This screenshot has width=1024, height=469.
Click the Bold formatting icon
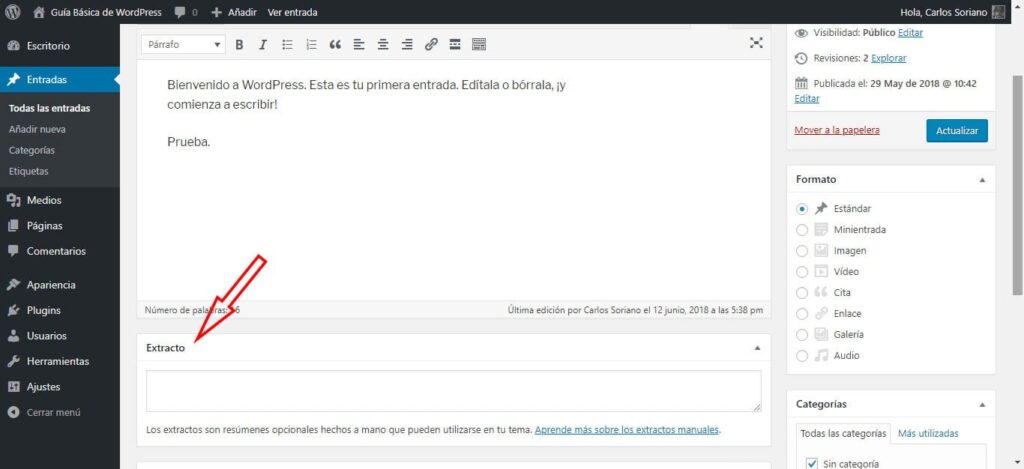point(239,44)
